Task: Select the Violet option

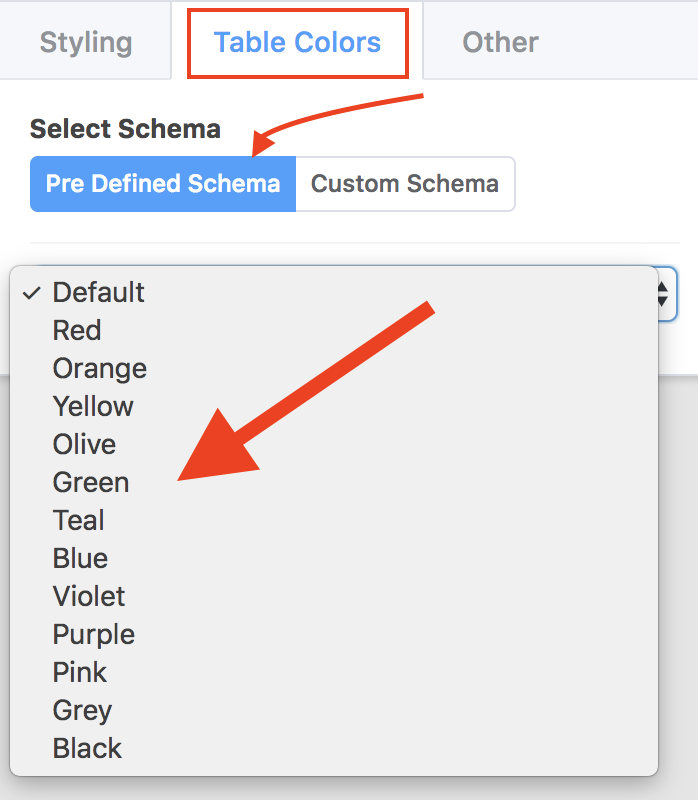Action: [89, 596]
